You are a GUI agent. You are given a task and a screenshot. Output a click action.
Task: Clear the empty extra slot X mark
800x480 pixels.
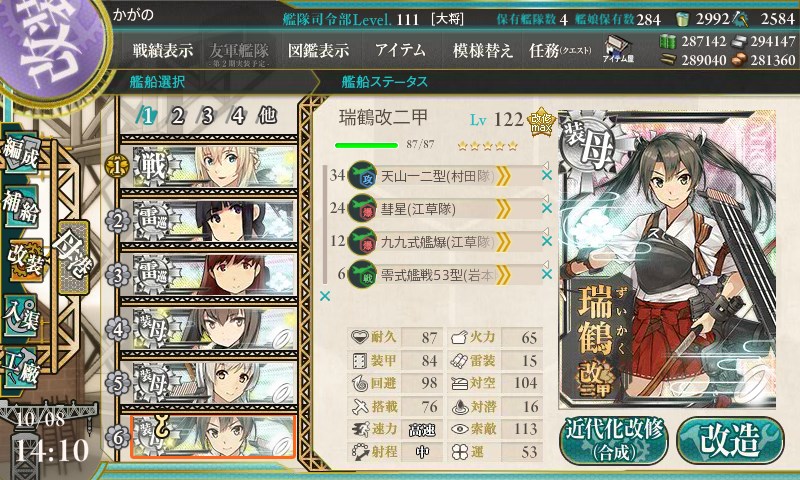pos(324,296)
